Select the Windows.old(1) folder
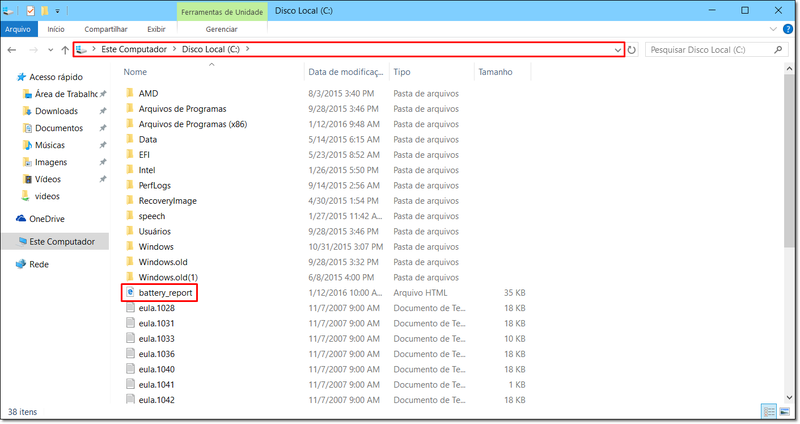800x424 pixels. coord(168,277)
